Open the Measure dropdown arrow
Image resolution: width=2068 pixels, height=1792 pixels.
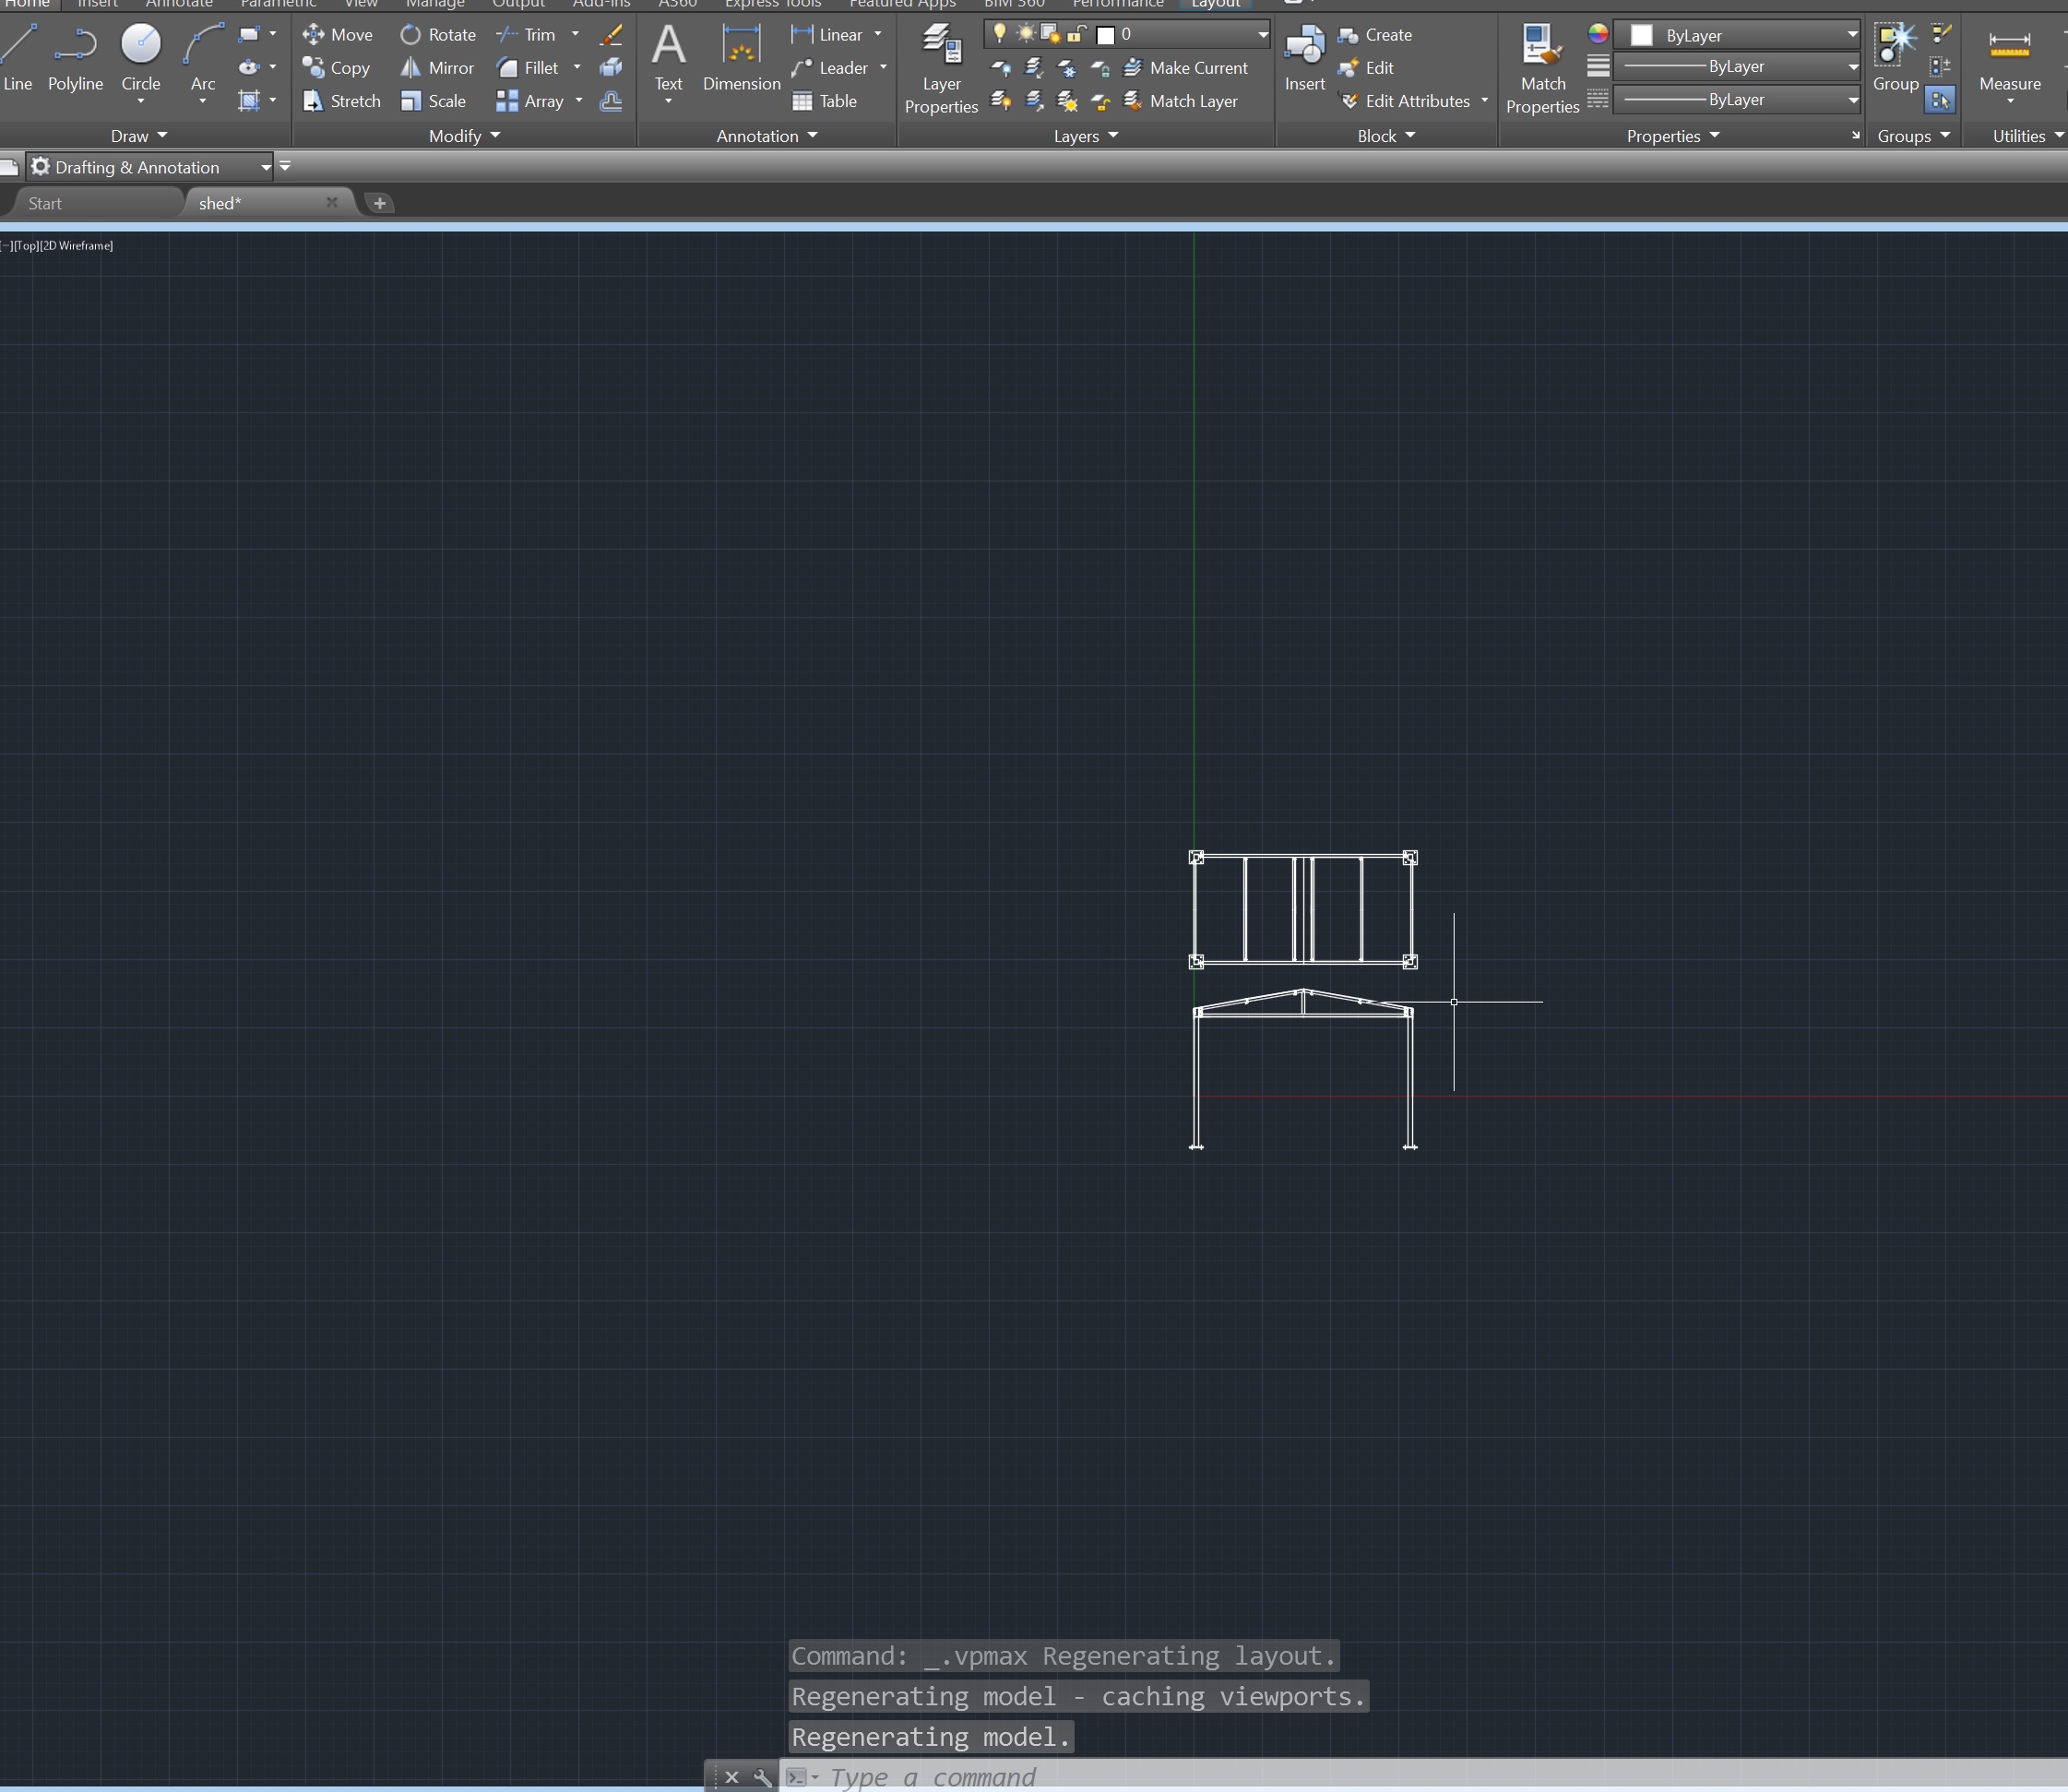[2011, 100]
